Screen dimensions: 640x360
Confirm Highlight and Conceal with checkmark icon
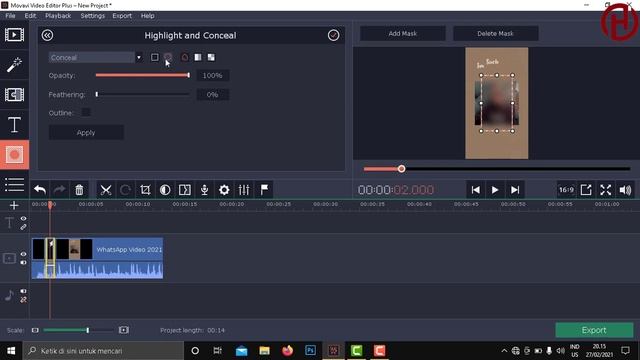point(333,36)
